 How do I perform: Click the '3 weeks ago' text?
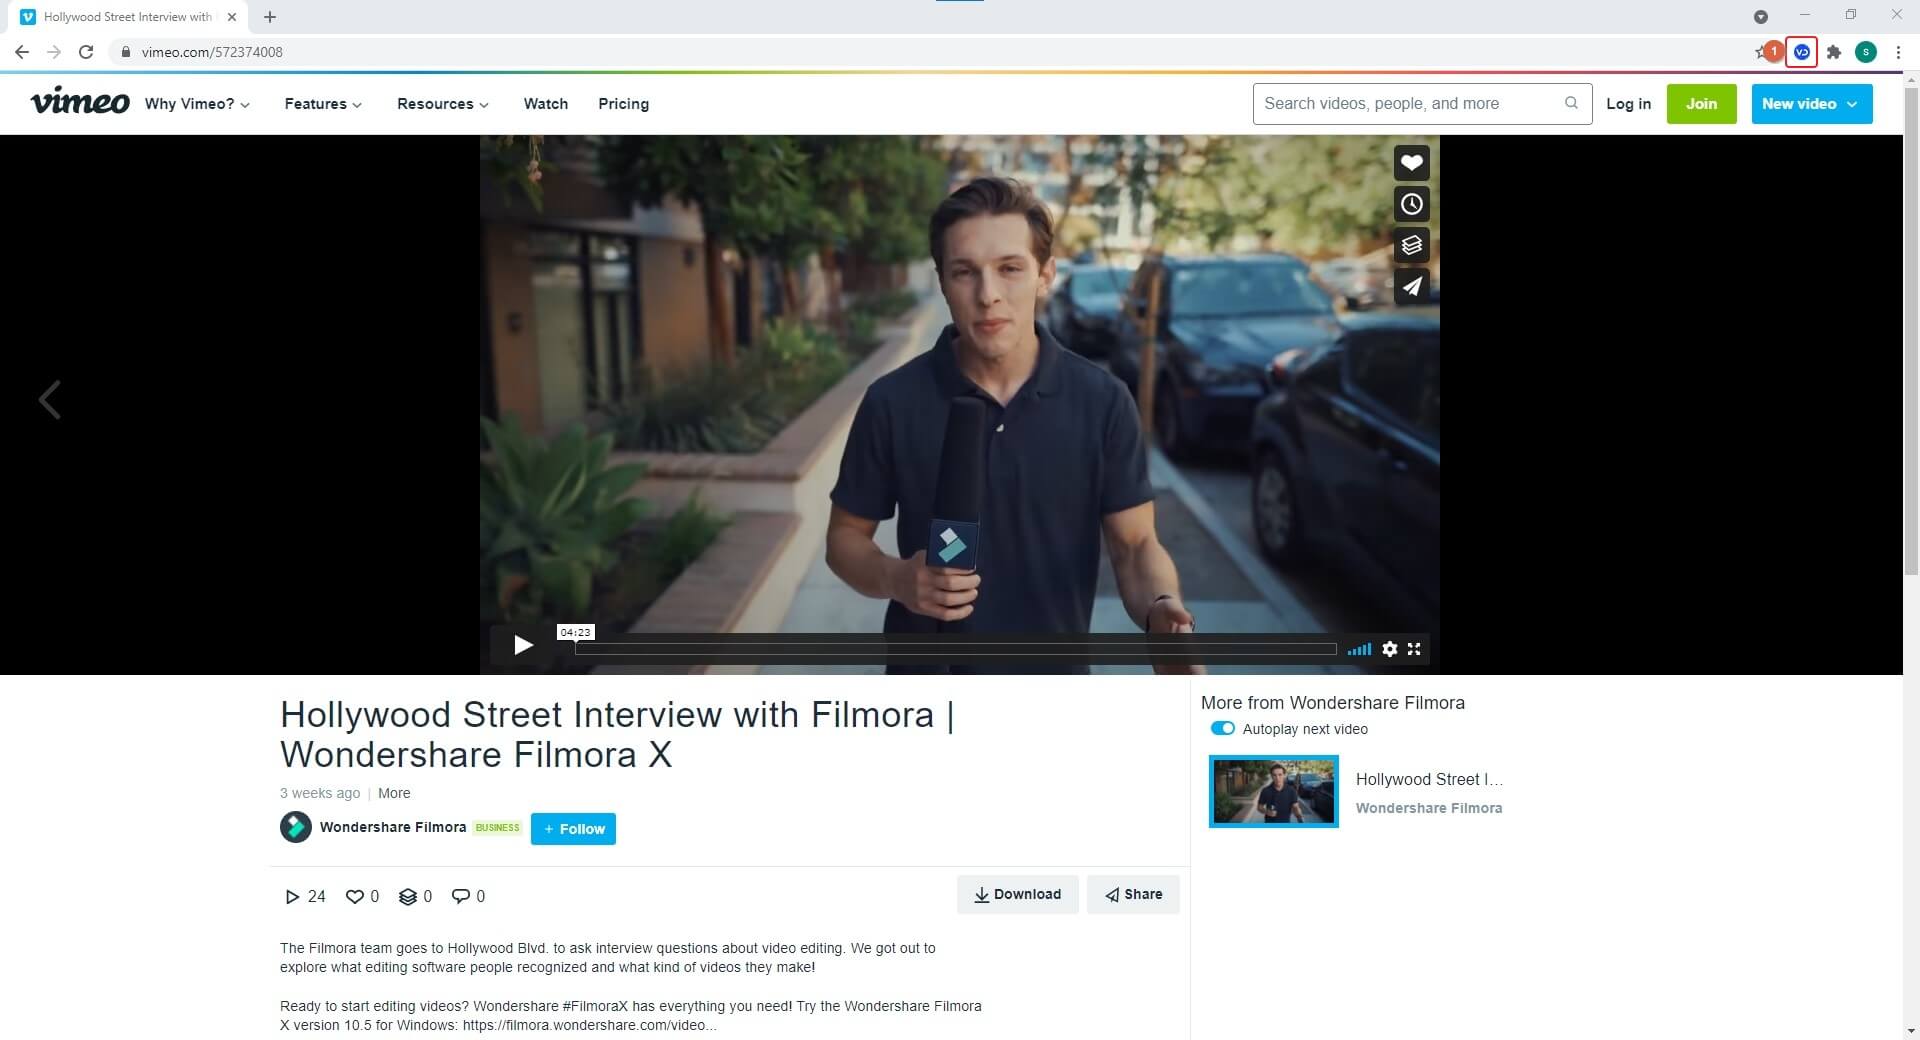[x=320, y=793]
